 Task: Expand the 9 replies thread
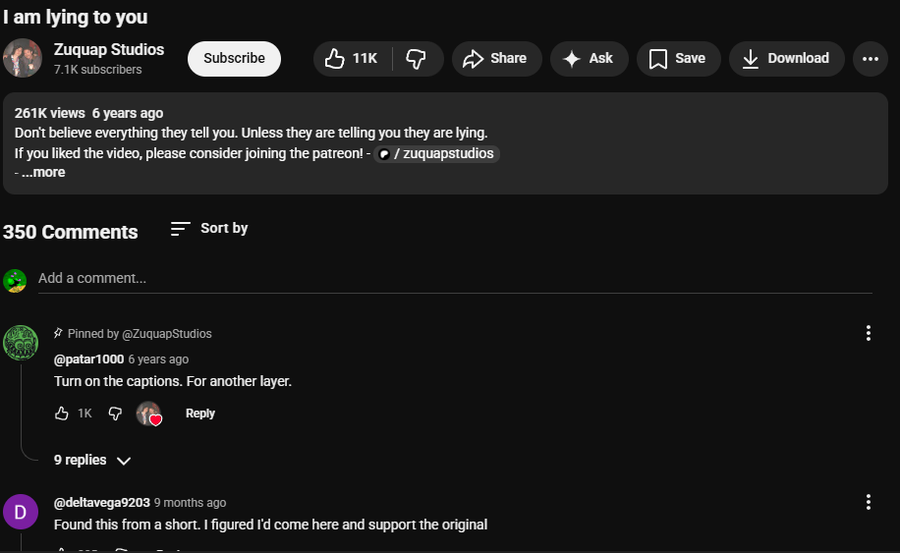pyautogui.click(x=92, y=460)
